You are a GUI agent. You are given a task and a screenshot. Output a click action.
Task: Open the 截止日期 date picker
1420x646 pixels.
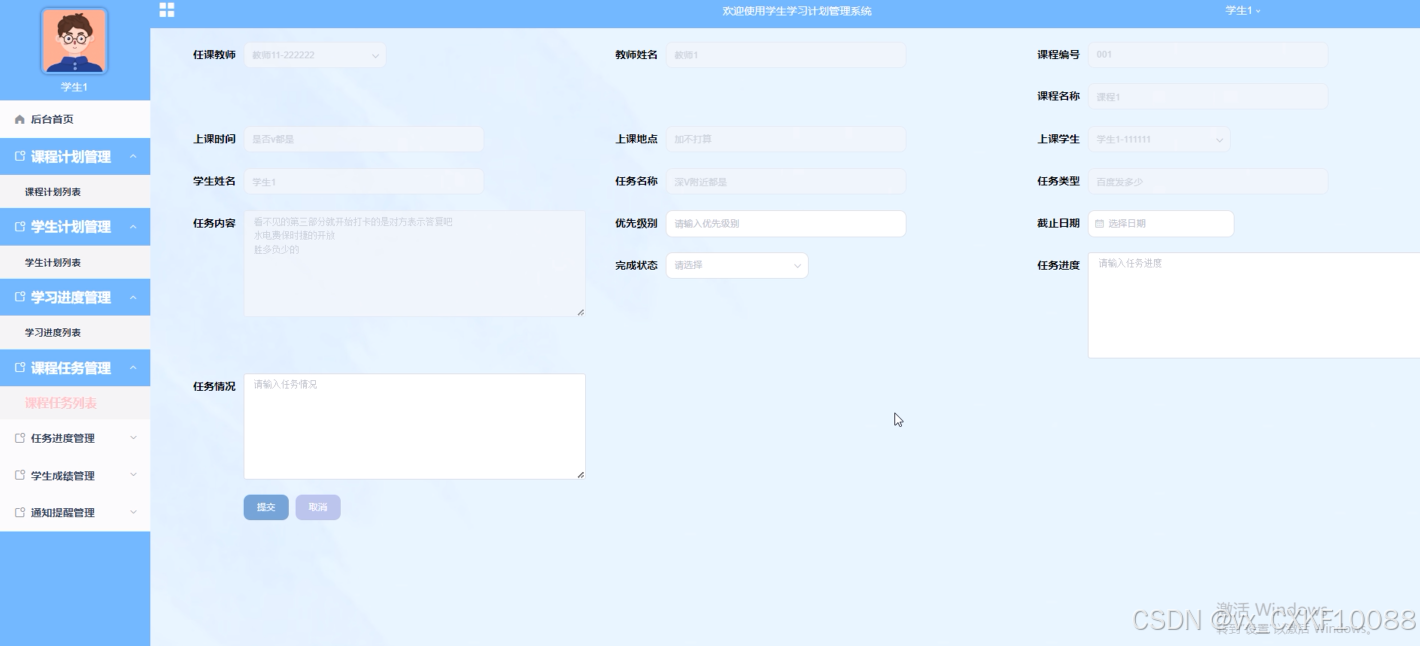point(1161,224)
